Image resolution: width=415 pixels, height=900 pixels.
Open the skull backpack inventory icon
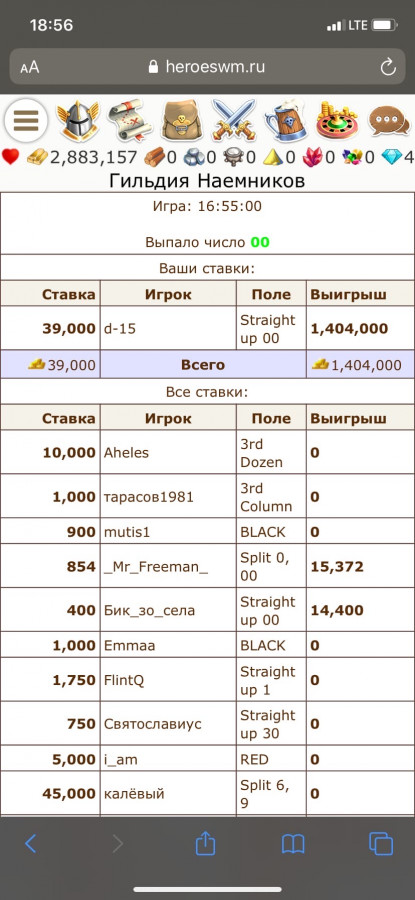pyautogui.click(x=181, y=121)
